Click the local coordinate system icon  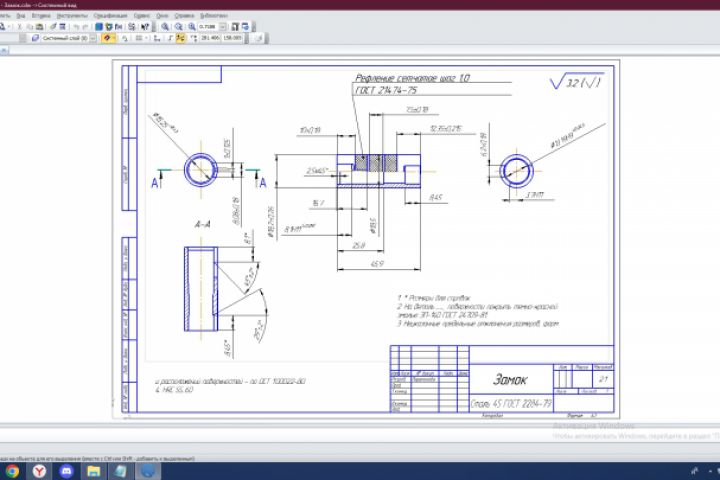pyautogui.click(x=156, y=38)
